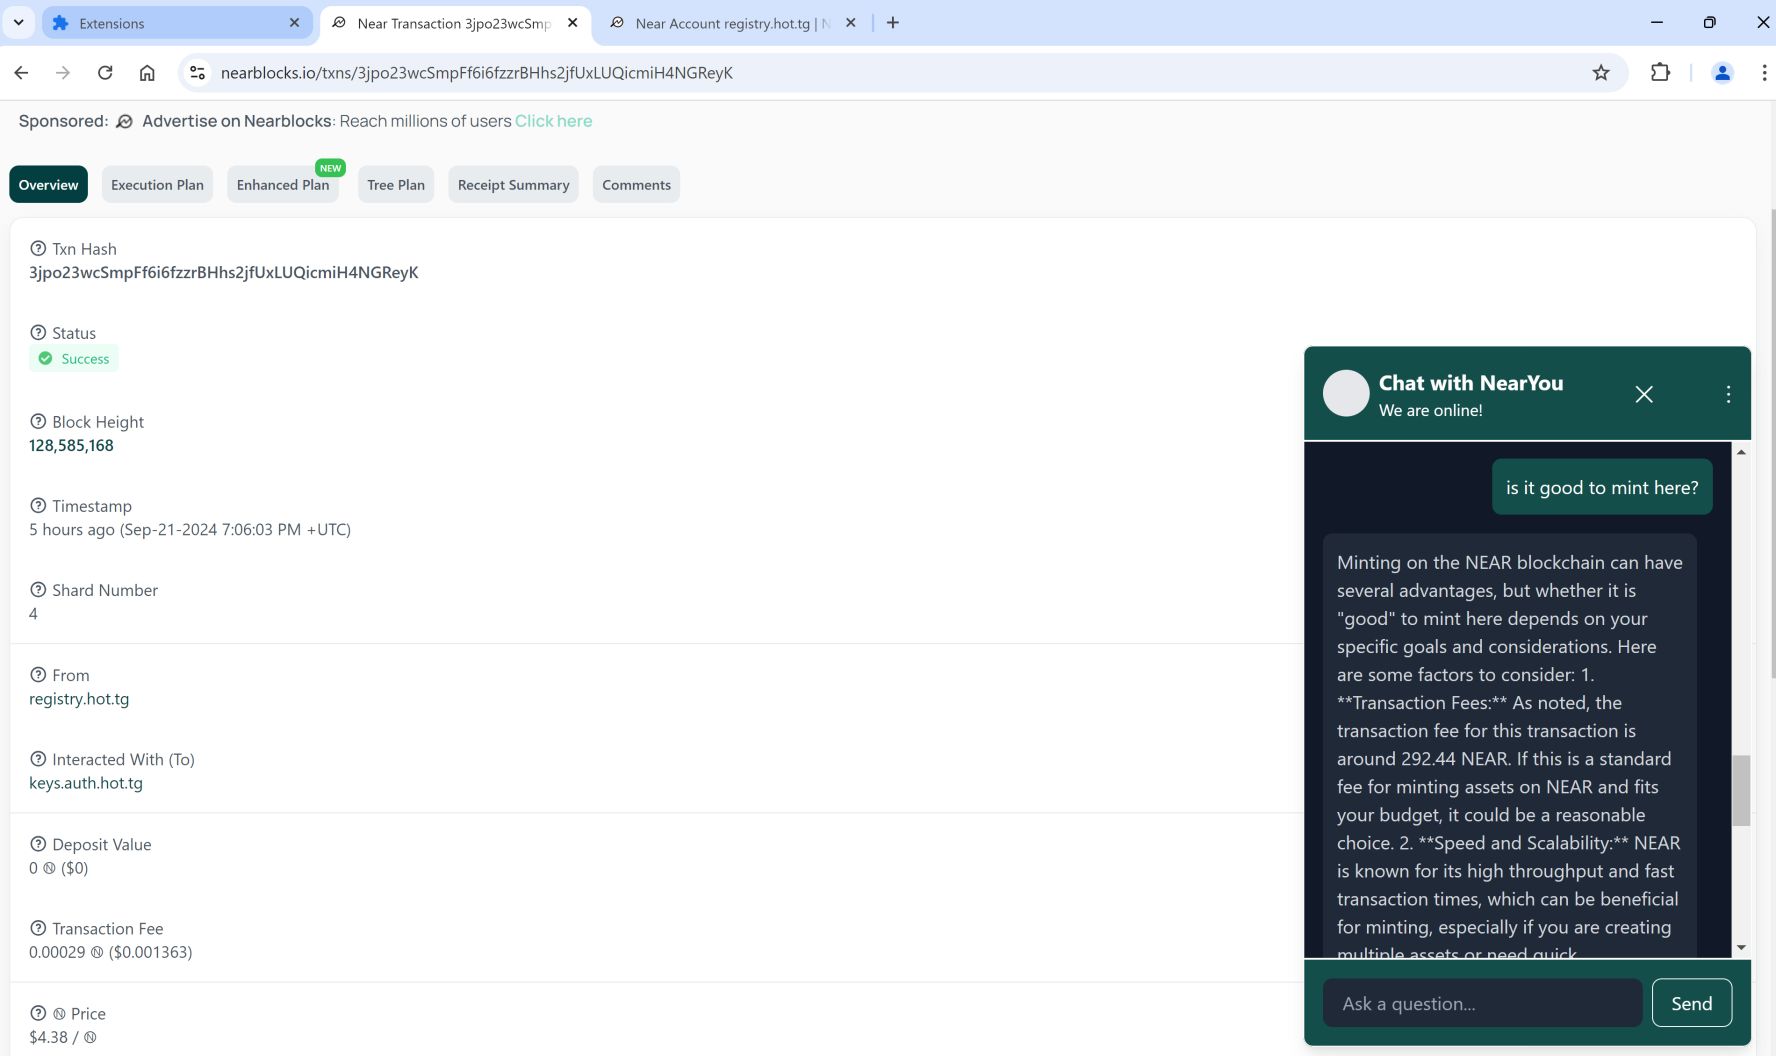
Task: Close the Near Transaction browser tab
Action: tap(573, 23)
